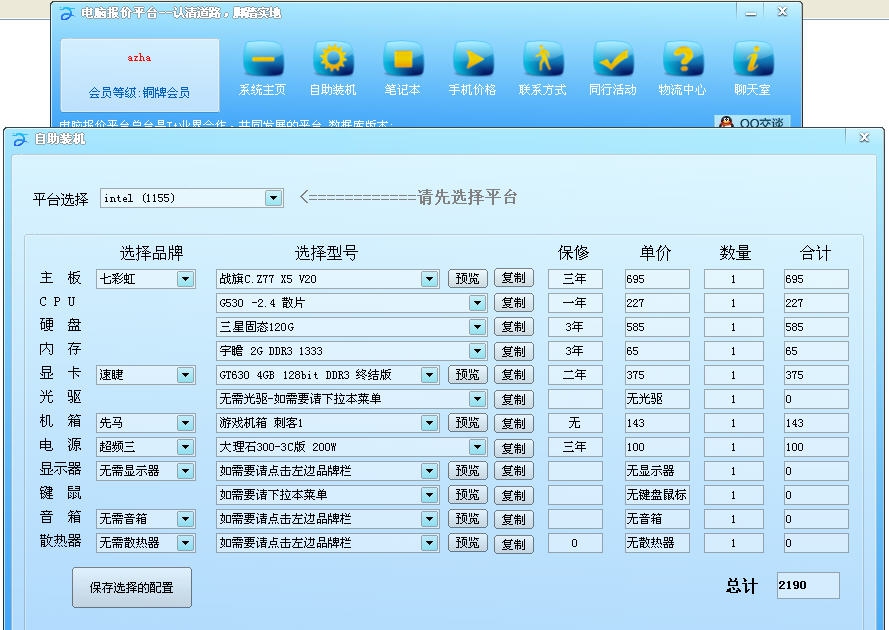The width and height of the screenshot is (889, 630).
Task: Click the 自助装机 window logo icon
Action: [20, 139]
